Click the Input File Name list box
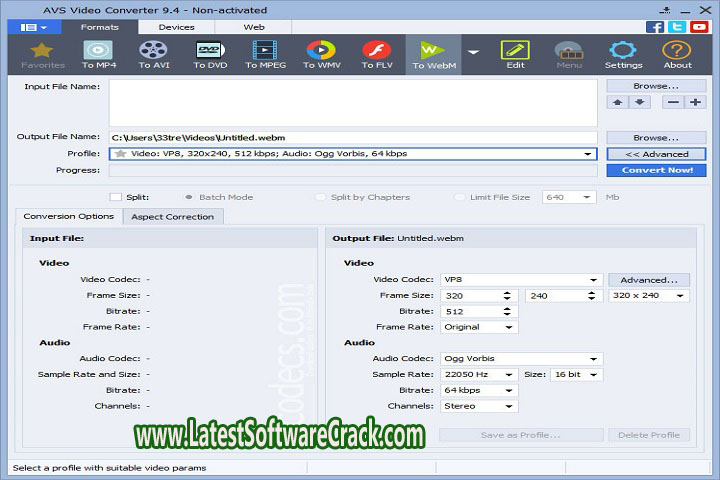The height and width of the screenshot is (480, 720). (353, 103)
